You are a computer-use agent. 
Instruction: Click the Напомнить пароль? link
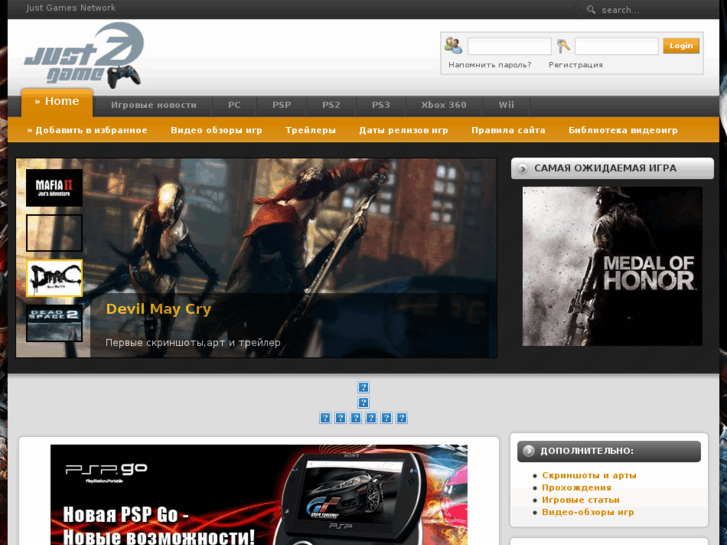[490, 65]
